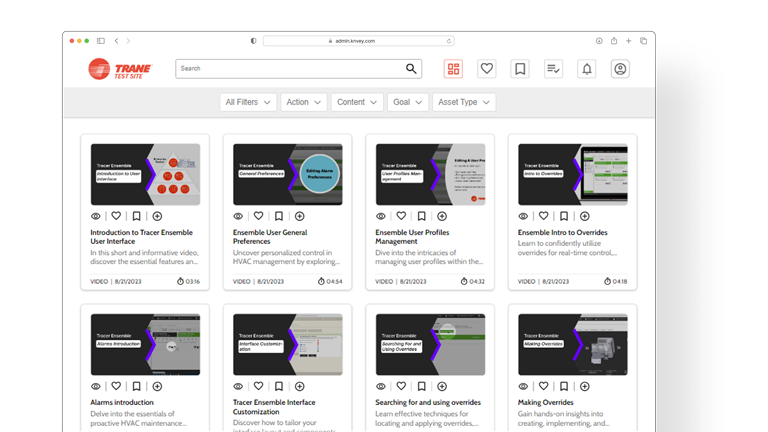
Task: Click the admin.knvey.com address bar
Action: 359,41
